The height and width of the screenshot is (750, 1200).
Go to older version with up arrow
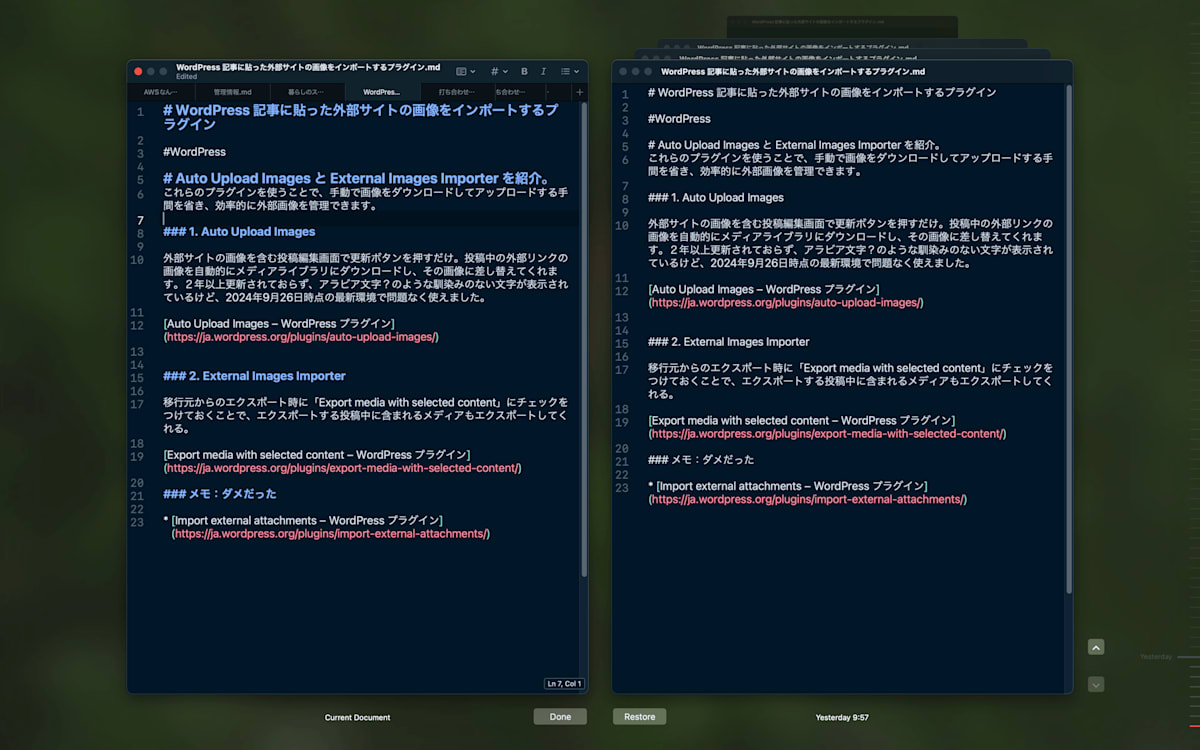click(x=1096, y=647)
